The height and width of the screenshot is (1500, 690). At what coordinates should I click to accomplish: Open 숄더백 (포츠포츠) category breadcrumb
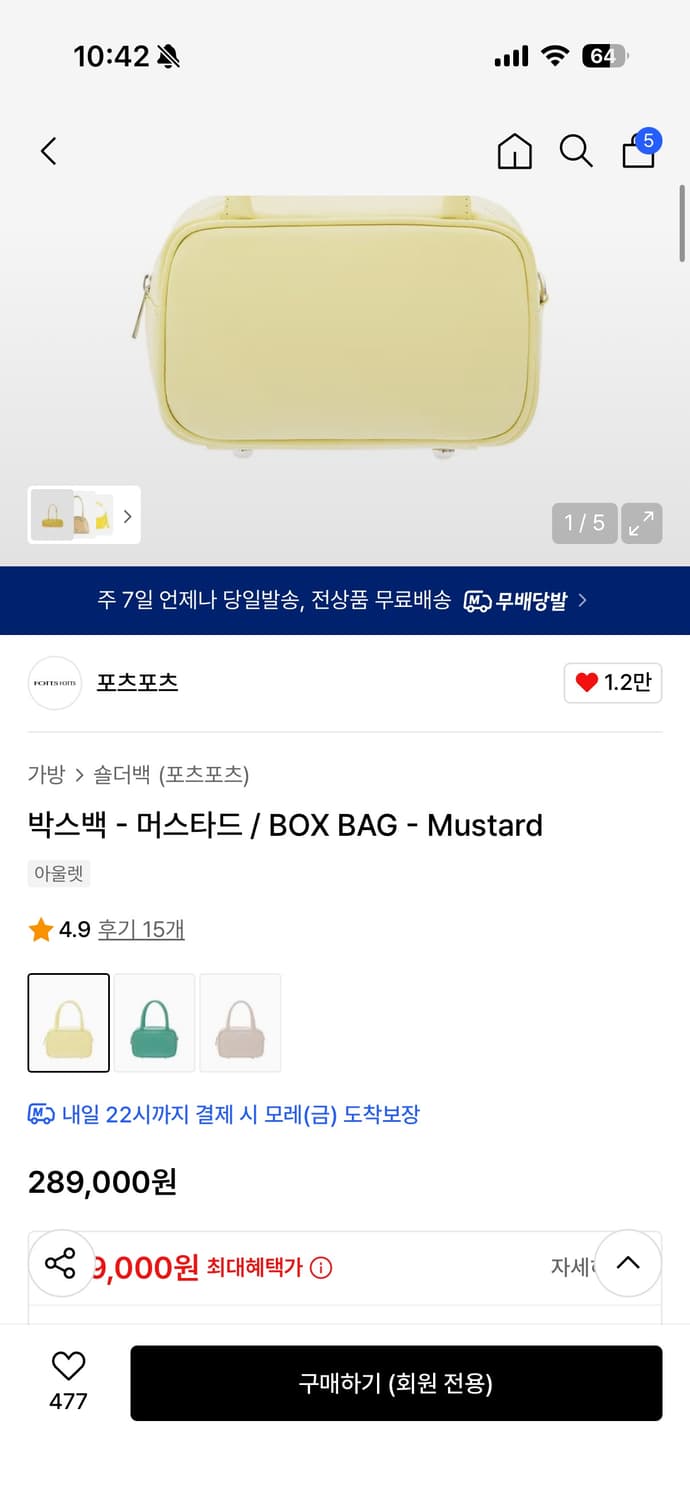171,774
